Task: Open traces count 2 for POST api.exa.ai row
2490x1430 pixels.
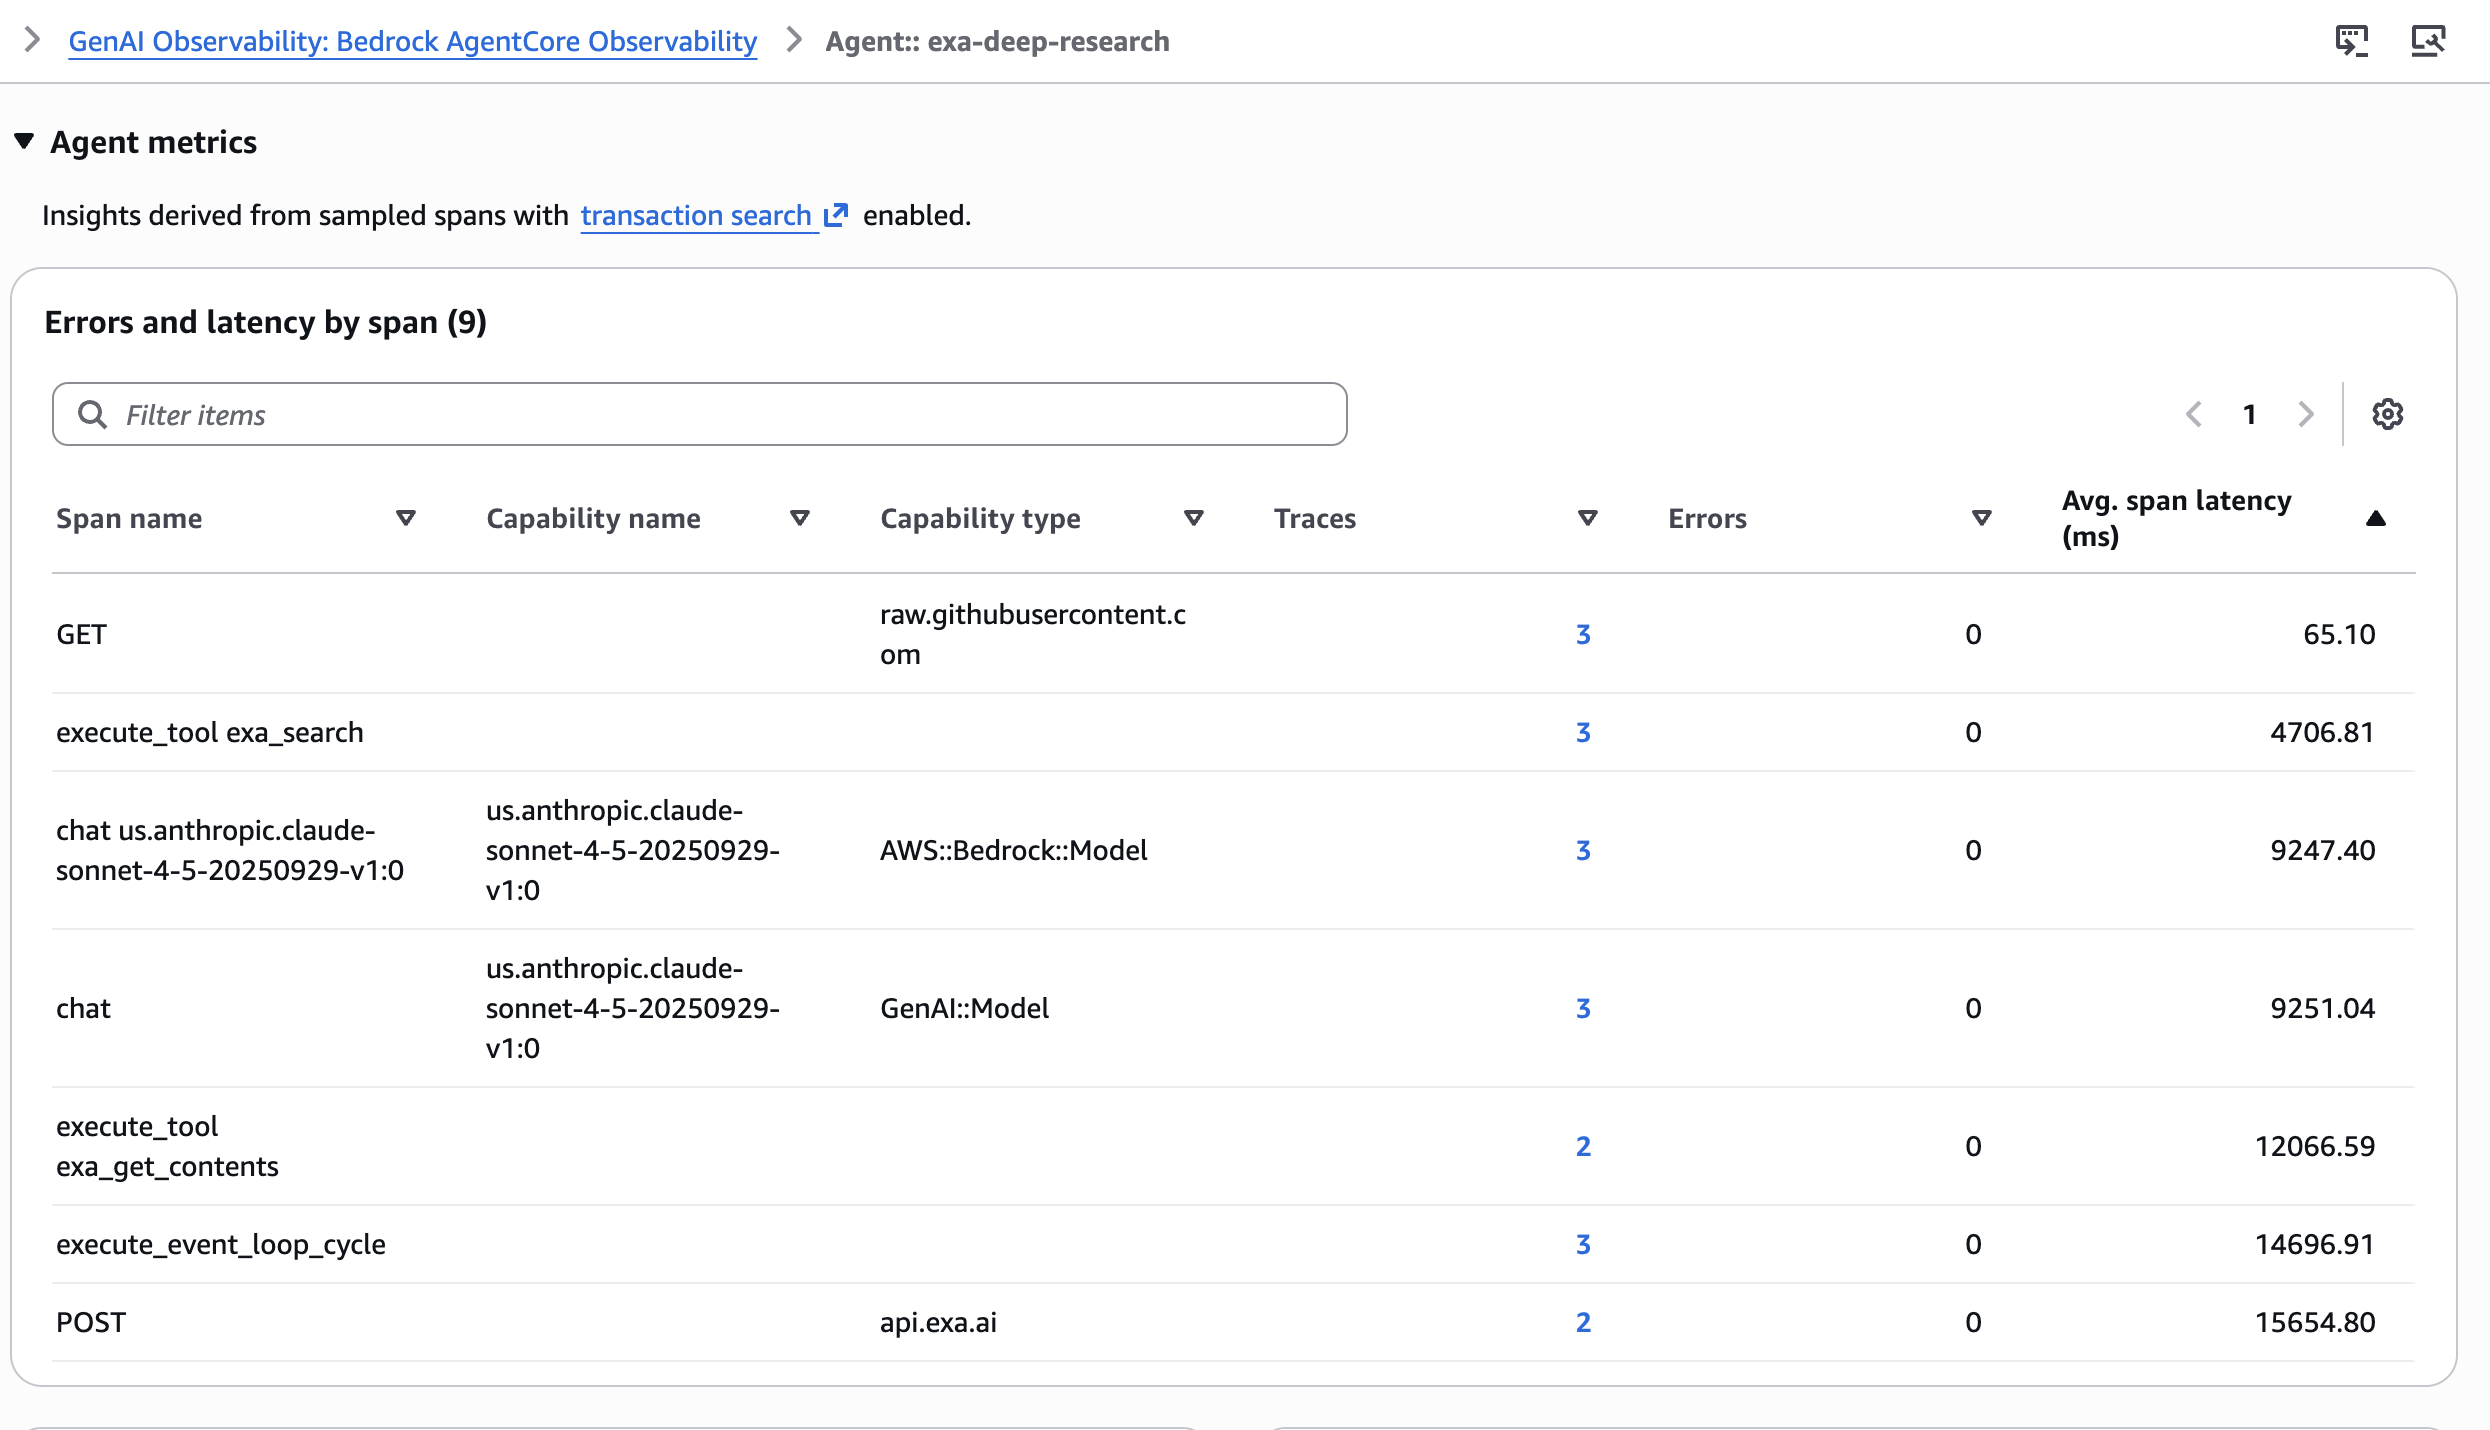Action: pos(1583,1322)
